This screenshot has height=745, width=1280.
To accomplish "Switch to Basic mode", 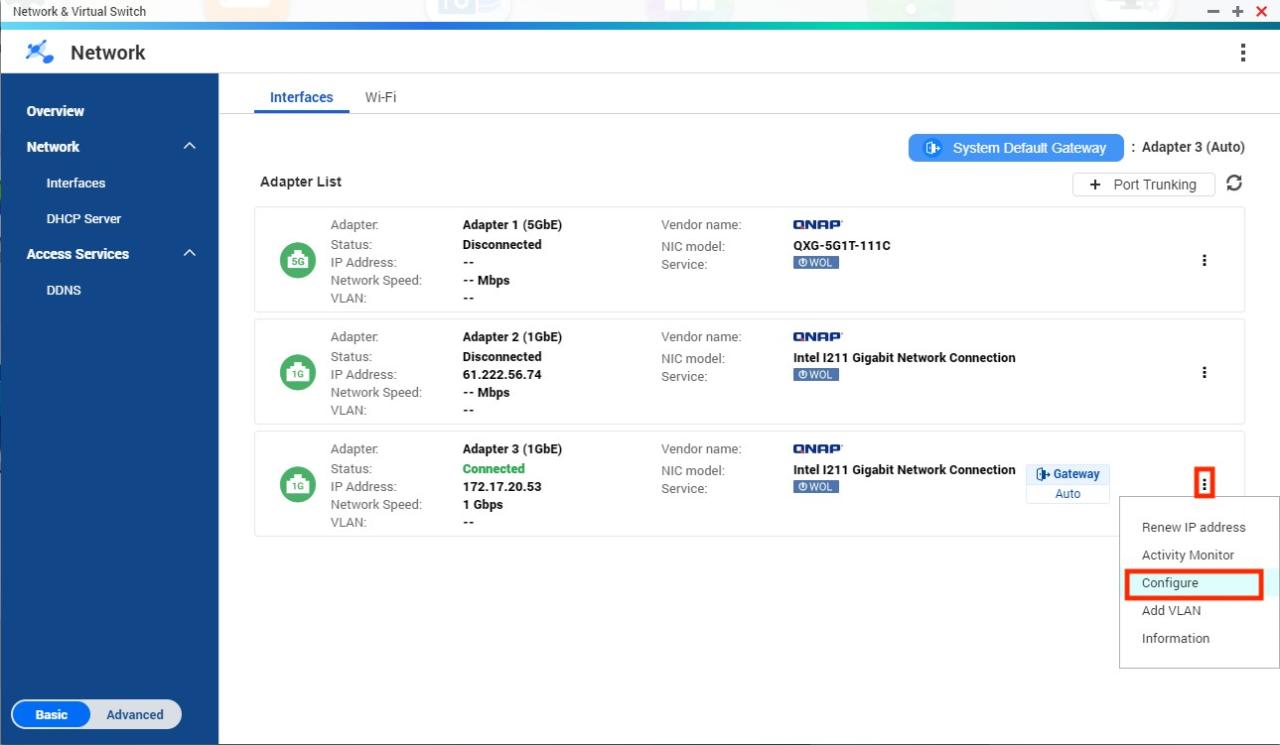I will tap(52, 714).
